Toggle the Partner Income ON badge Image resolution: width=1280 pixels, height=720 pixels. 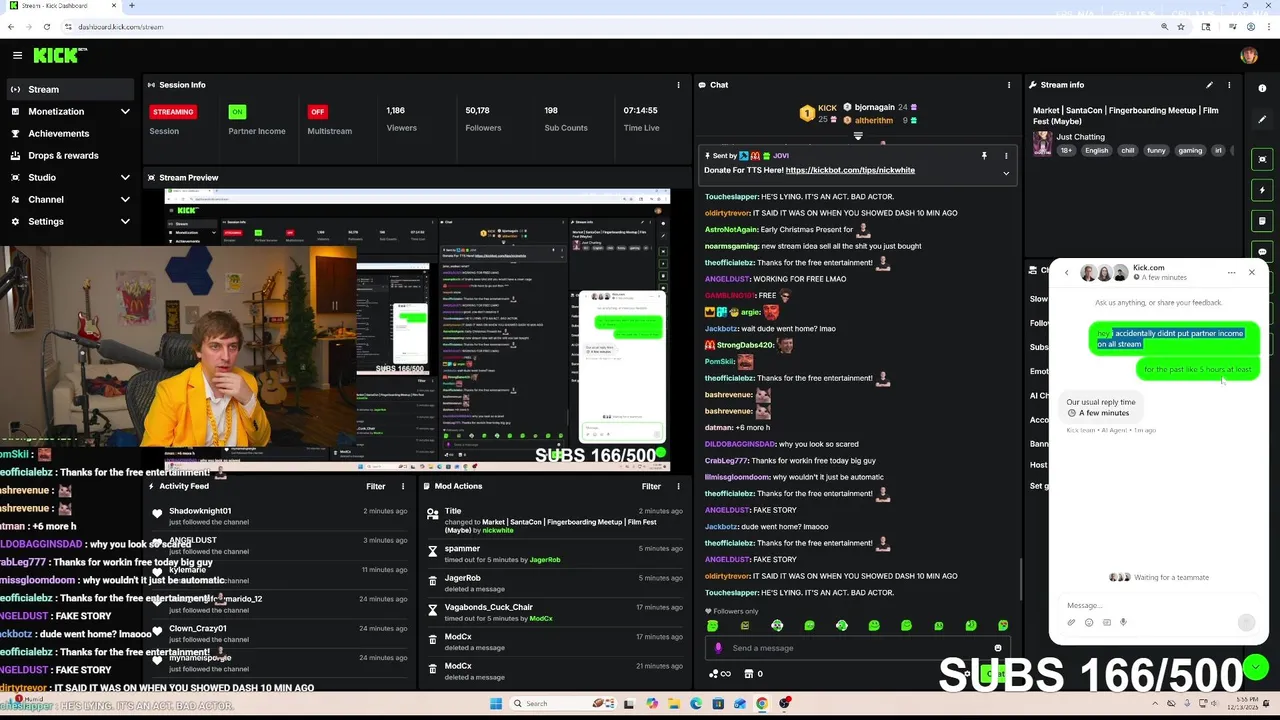pos(236,111)
